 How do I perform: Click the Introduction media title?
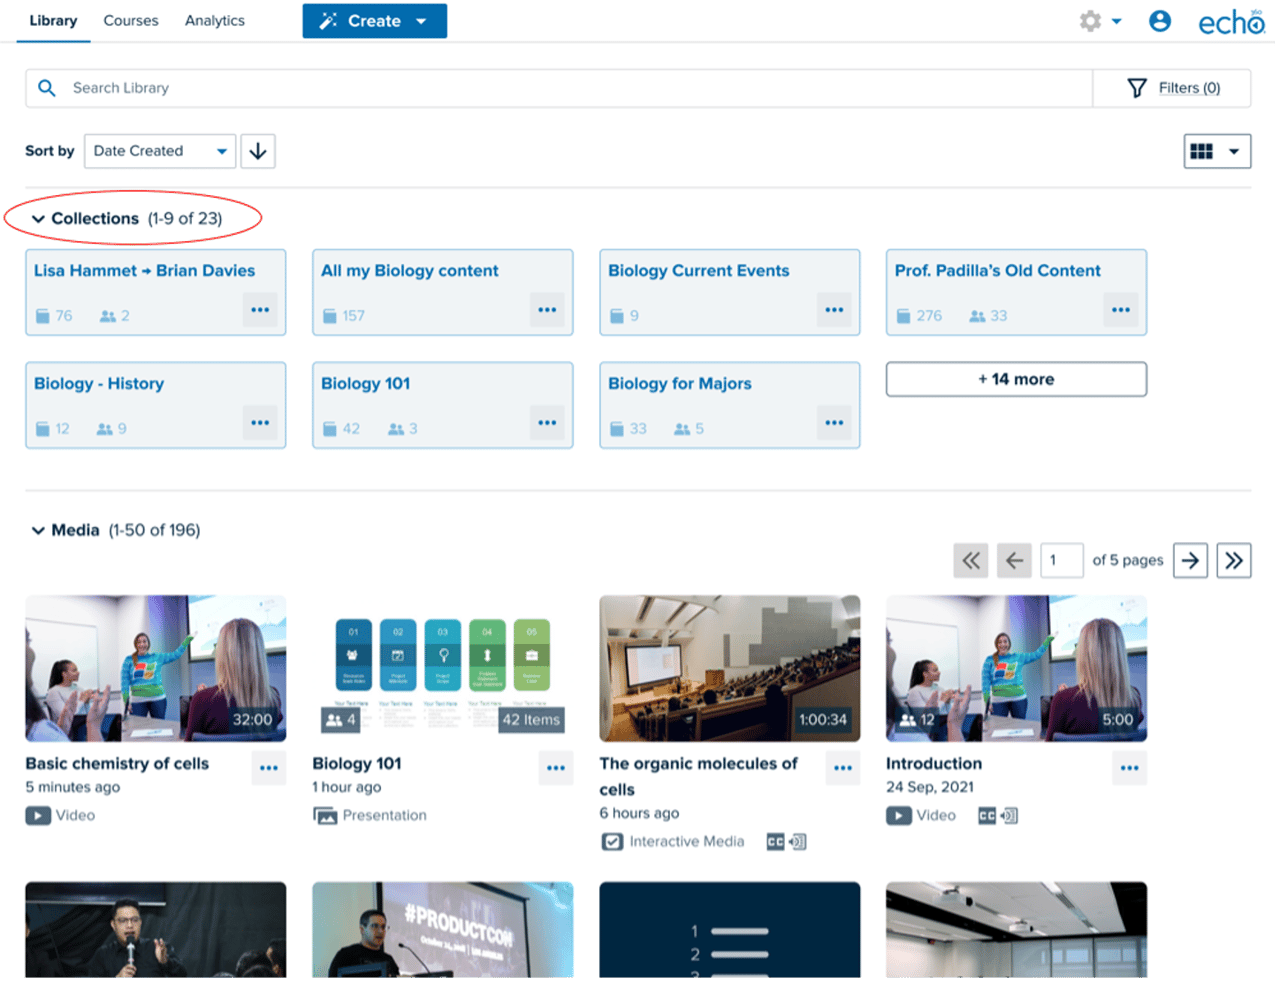[x=934, y=764]
